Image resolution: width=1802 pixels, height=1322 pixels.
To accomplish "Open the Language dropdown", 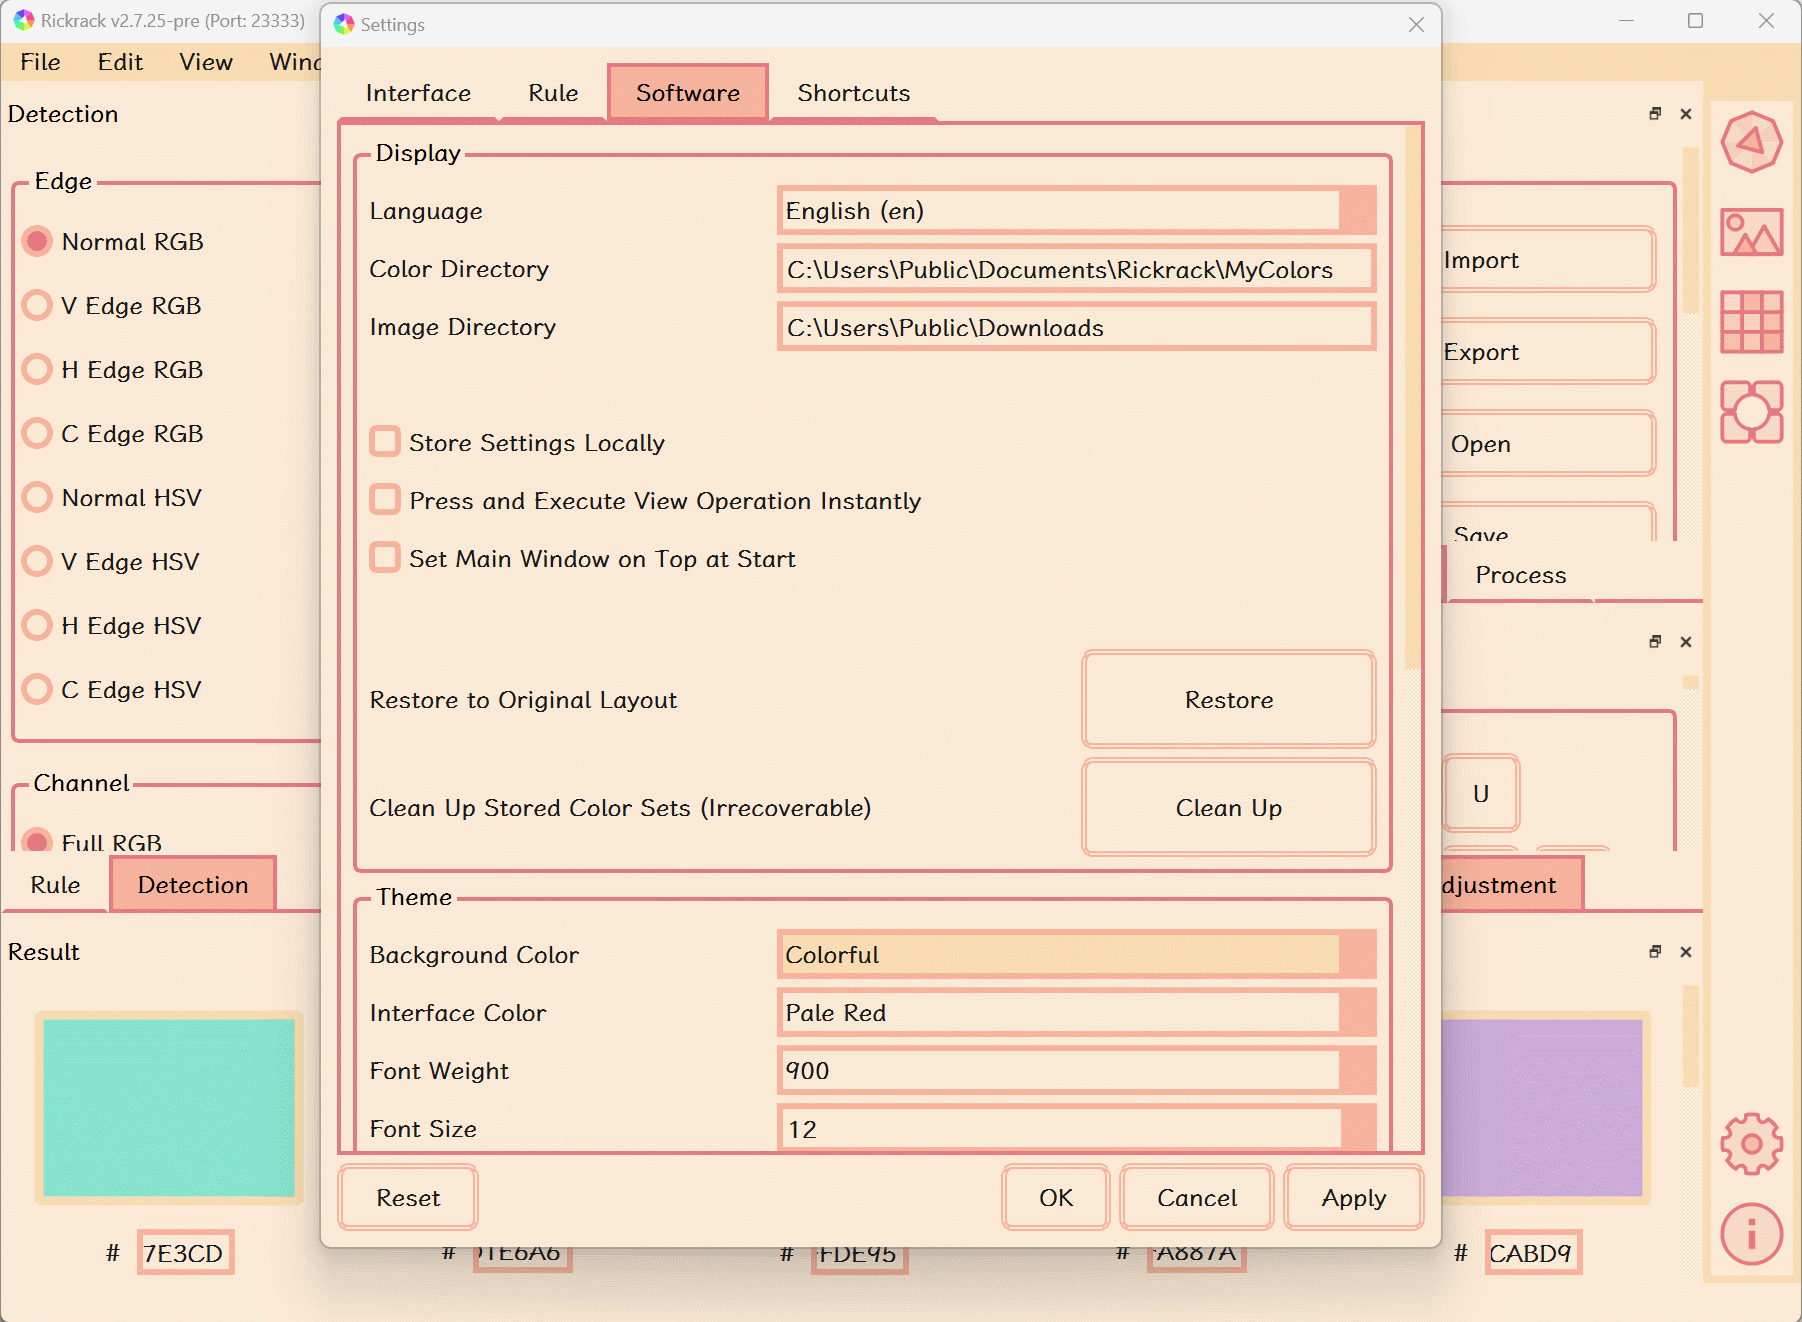I will pyautogui.click(x=1076, y=211).
